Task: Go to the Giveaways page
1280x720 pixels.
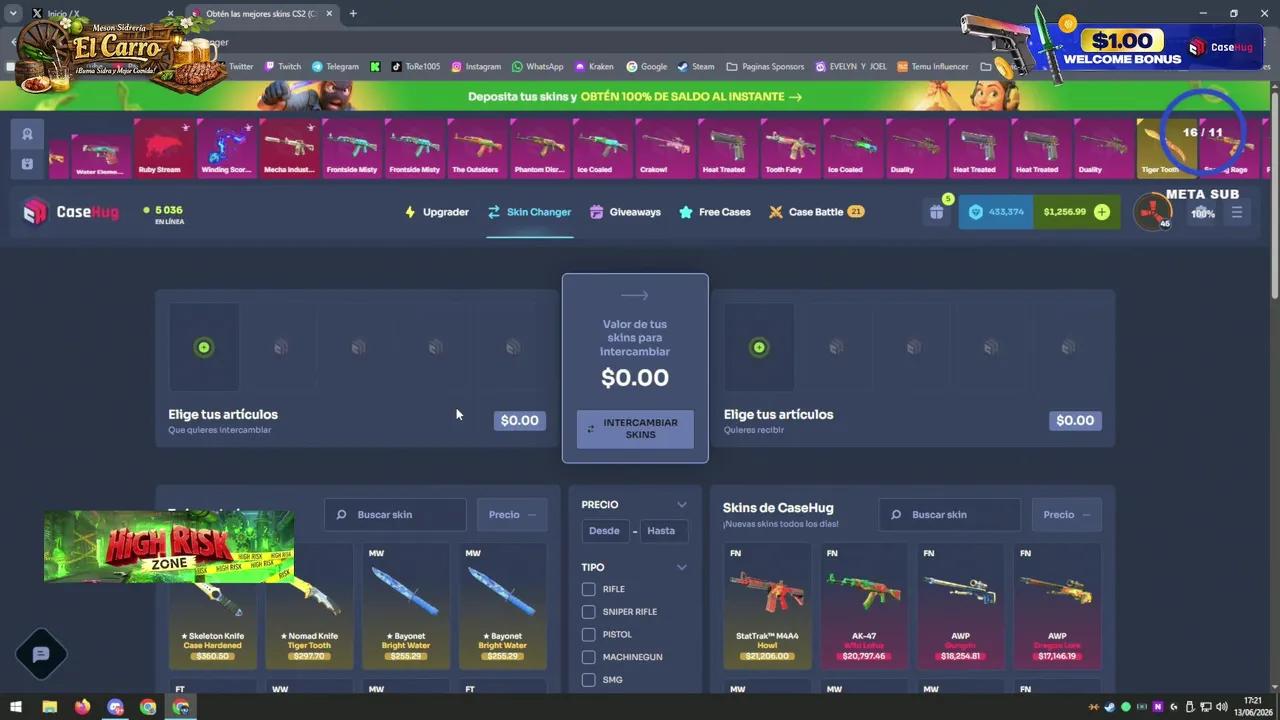Action: [625, 212]
